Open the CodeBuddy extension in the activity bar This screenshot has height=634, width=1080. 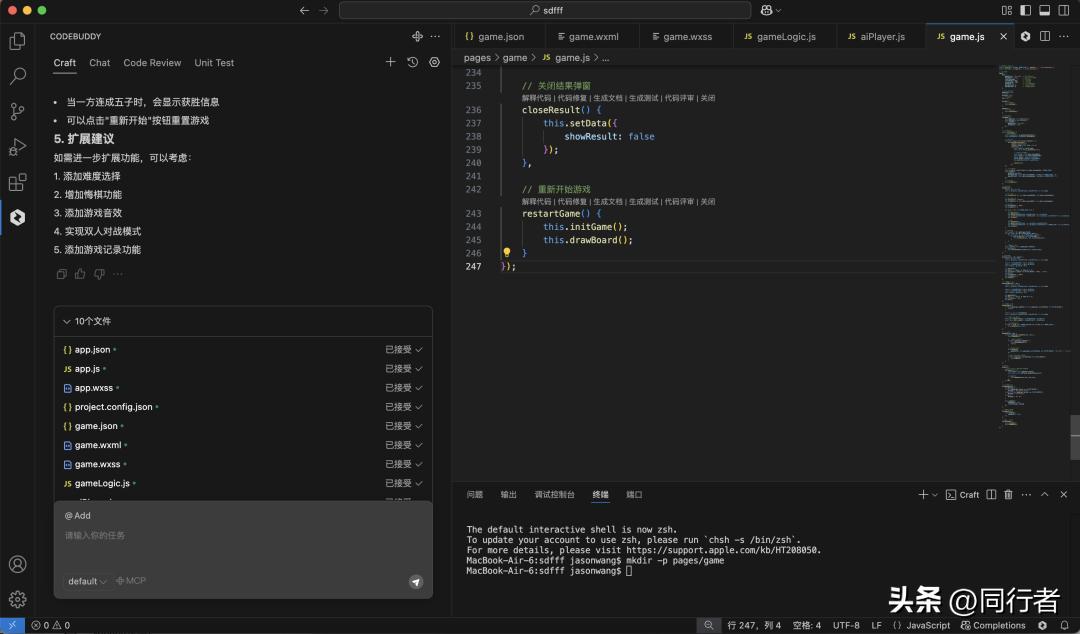(16, 214)
